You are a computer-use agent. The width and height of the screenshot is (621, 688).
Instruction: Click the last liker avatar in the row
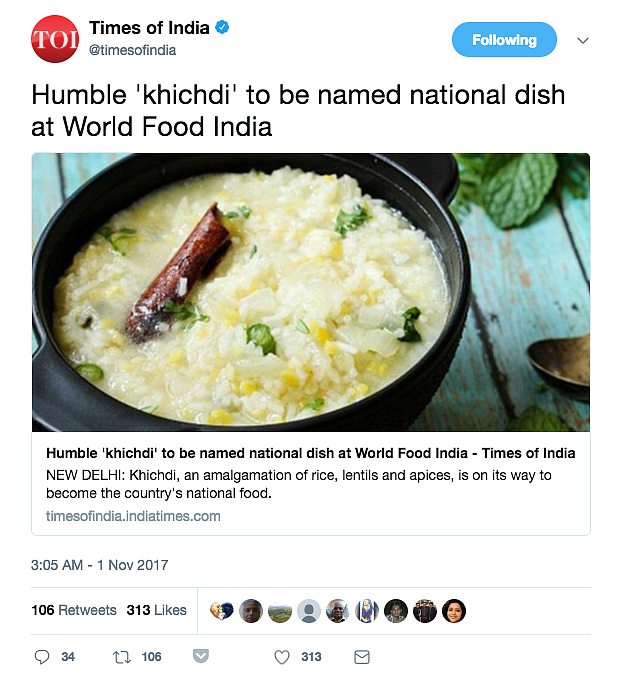(x=454, y=611)
